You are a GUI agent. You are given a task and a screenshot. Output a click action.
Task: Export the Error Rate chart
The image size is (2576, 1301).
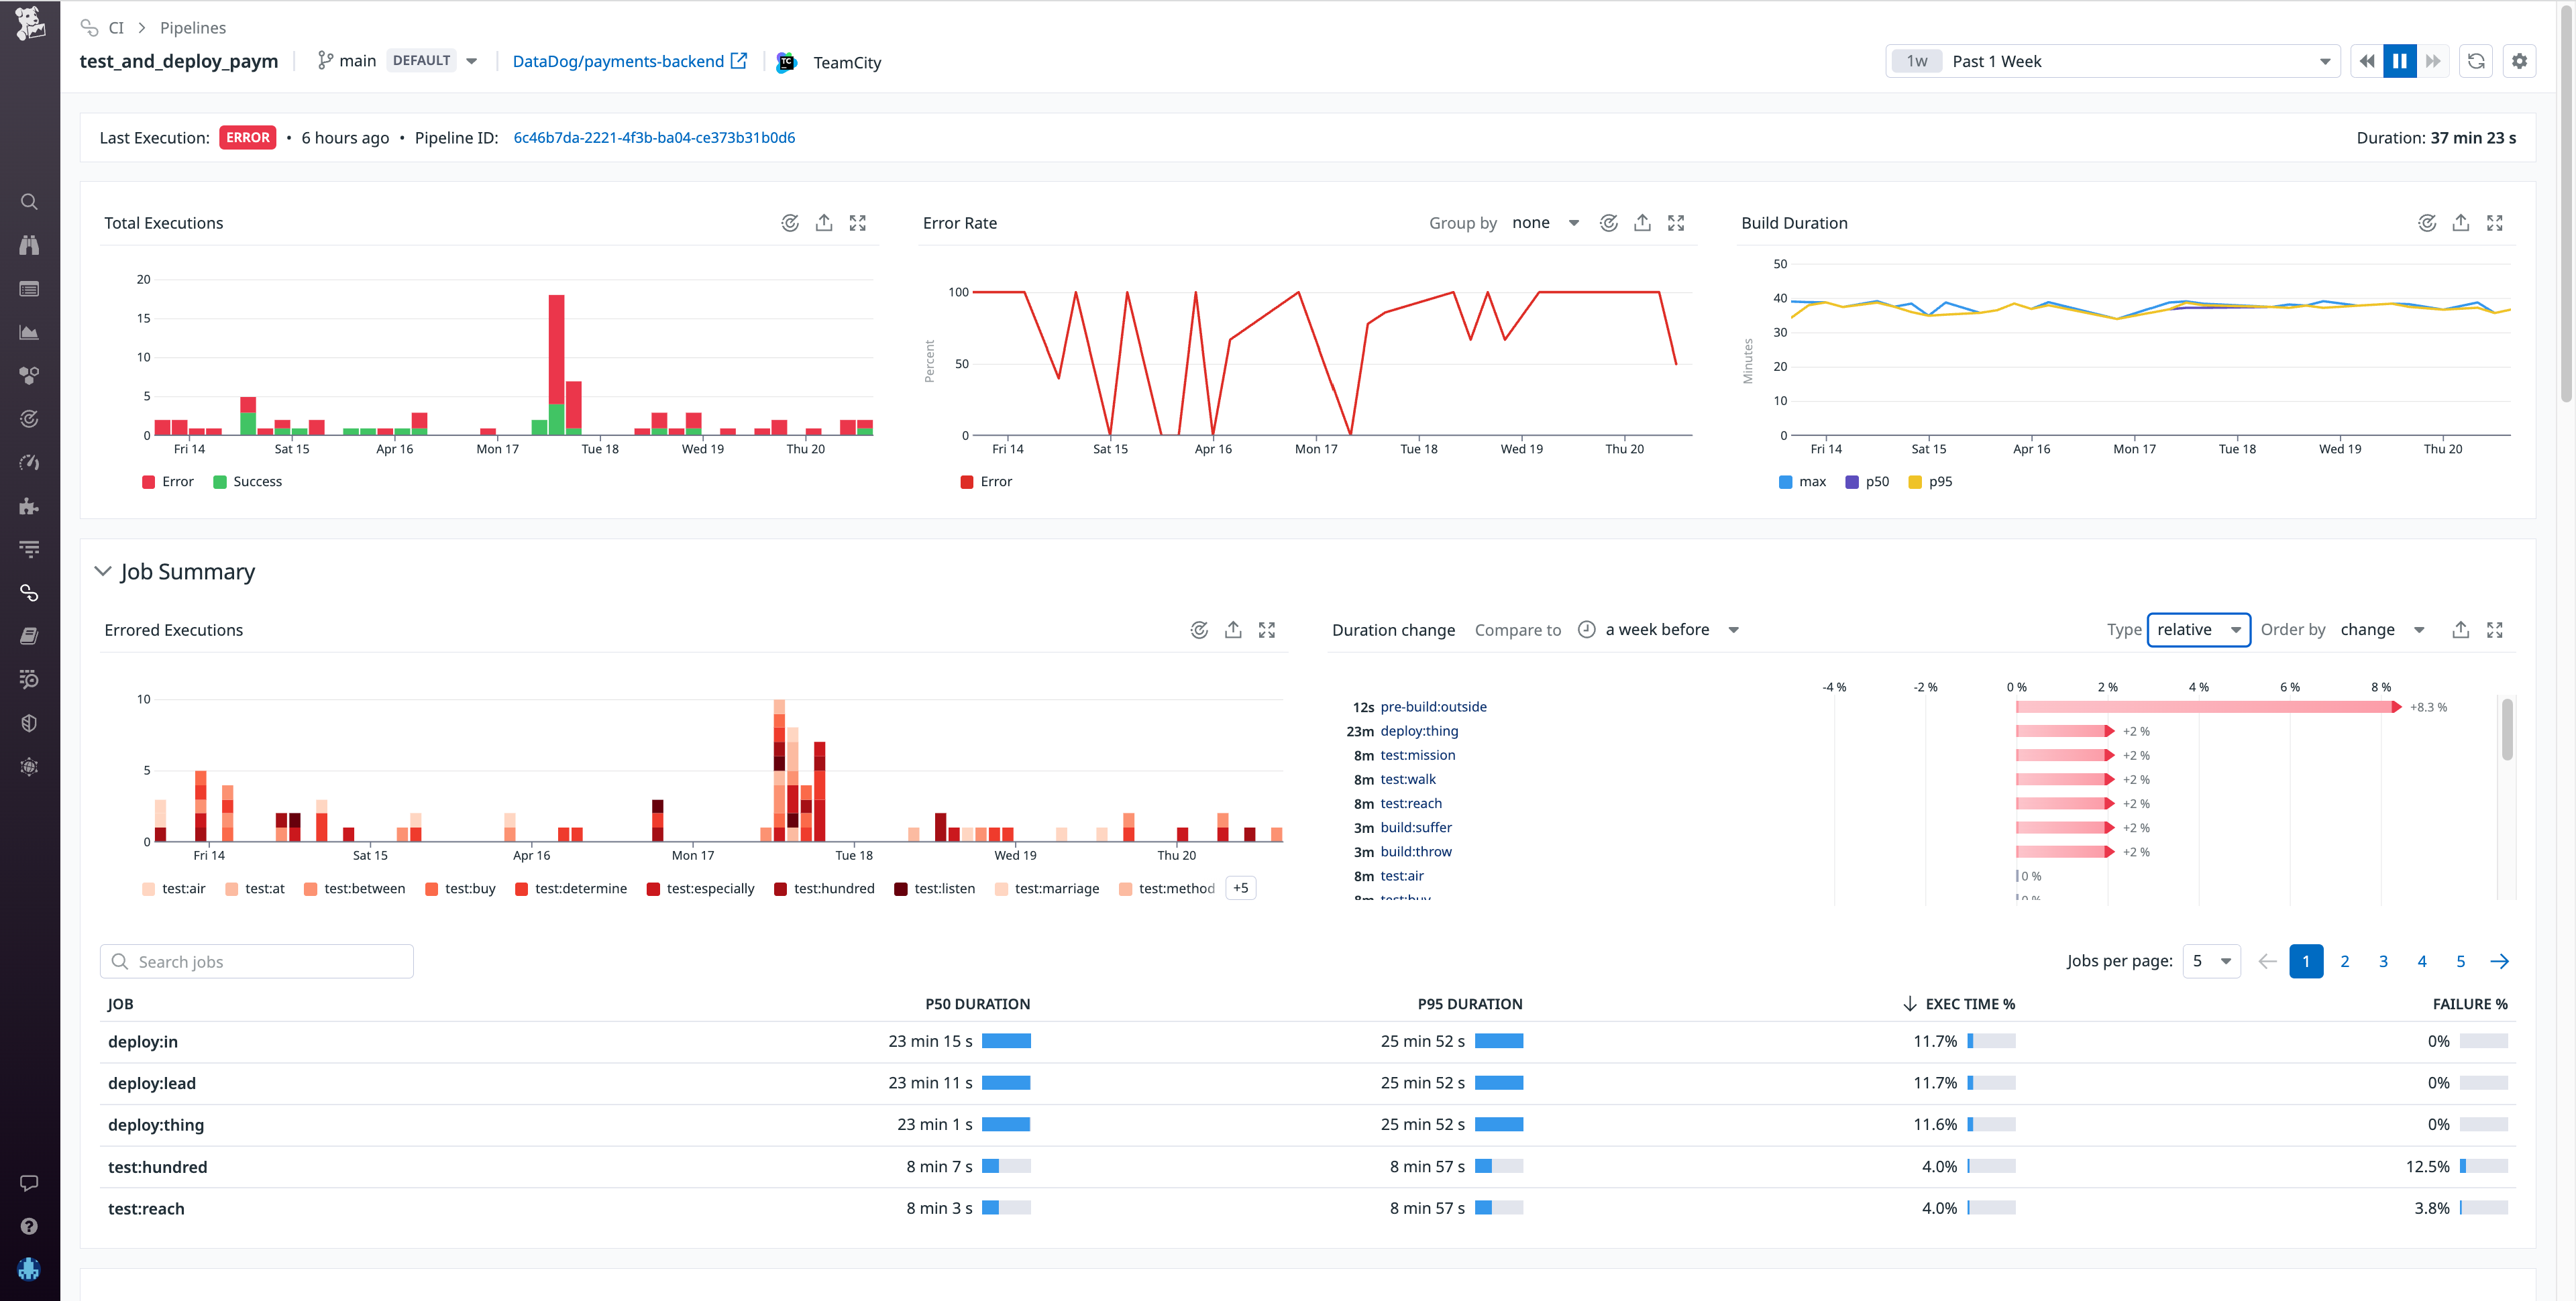(1642, 222)
